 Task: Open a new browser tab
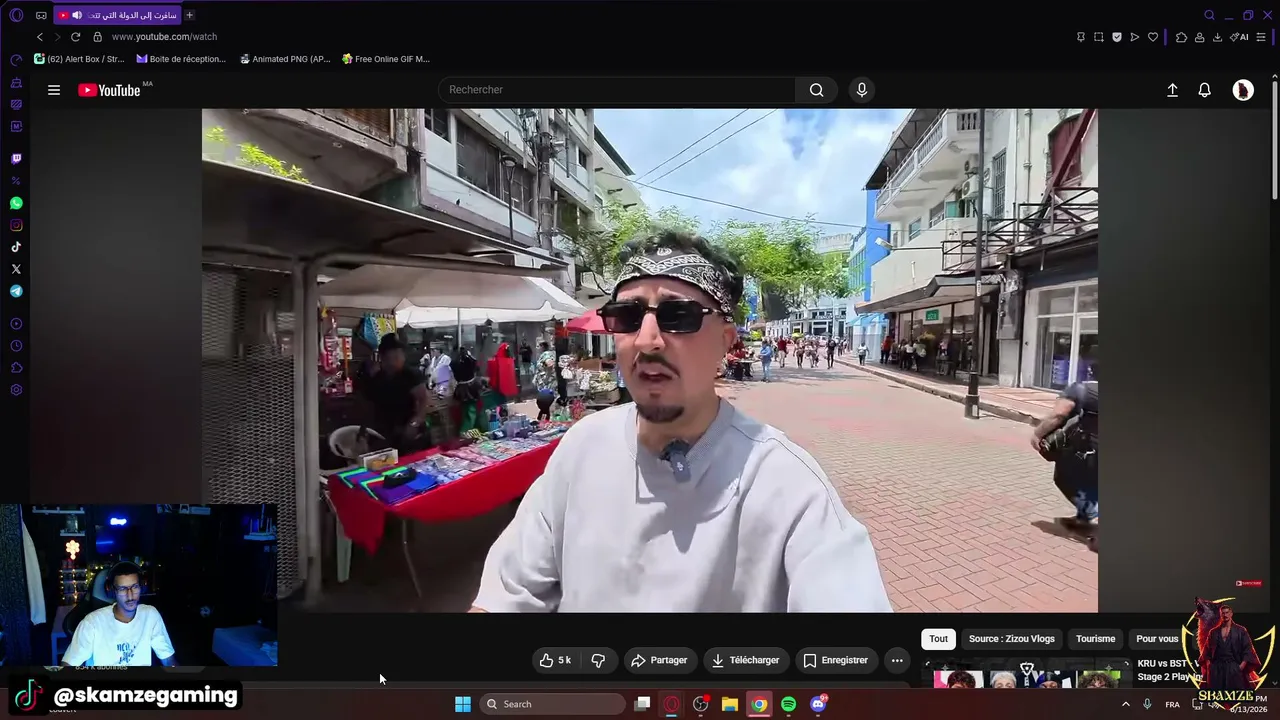click(x=189, y=15)
